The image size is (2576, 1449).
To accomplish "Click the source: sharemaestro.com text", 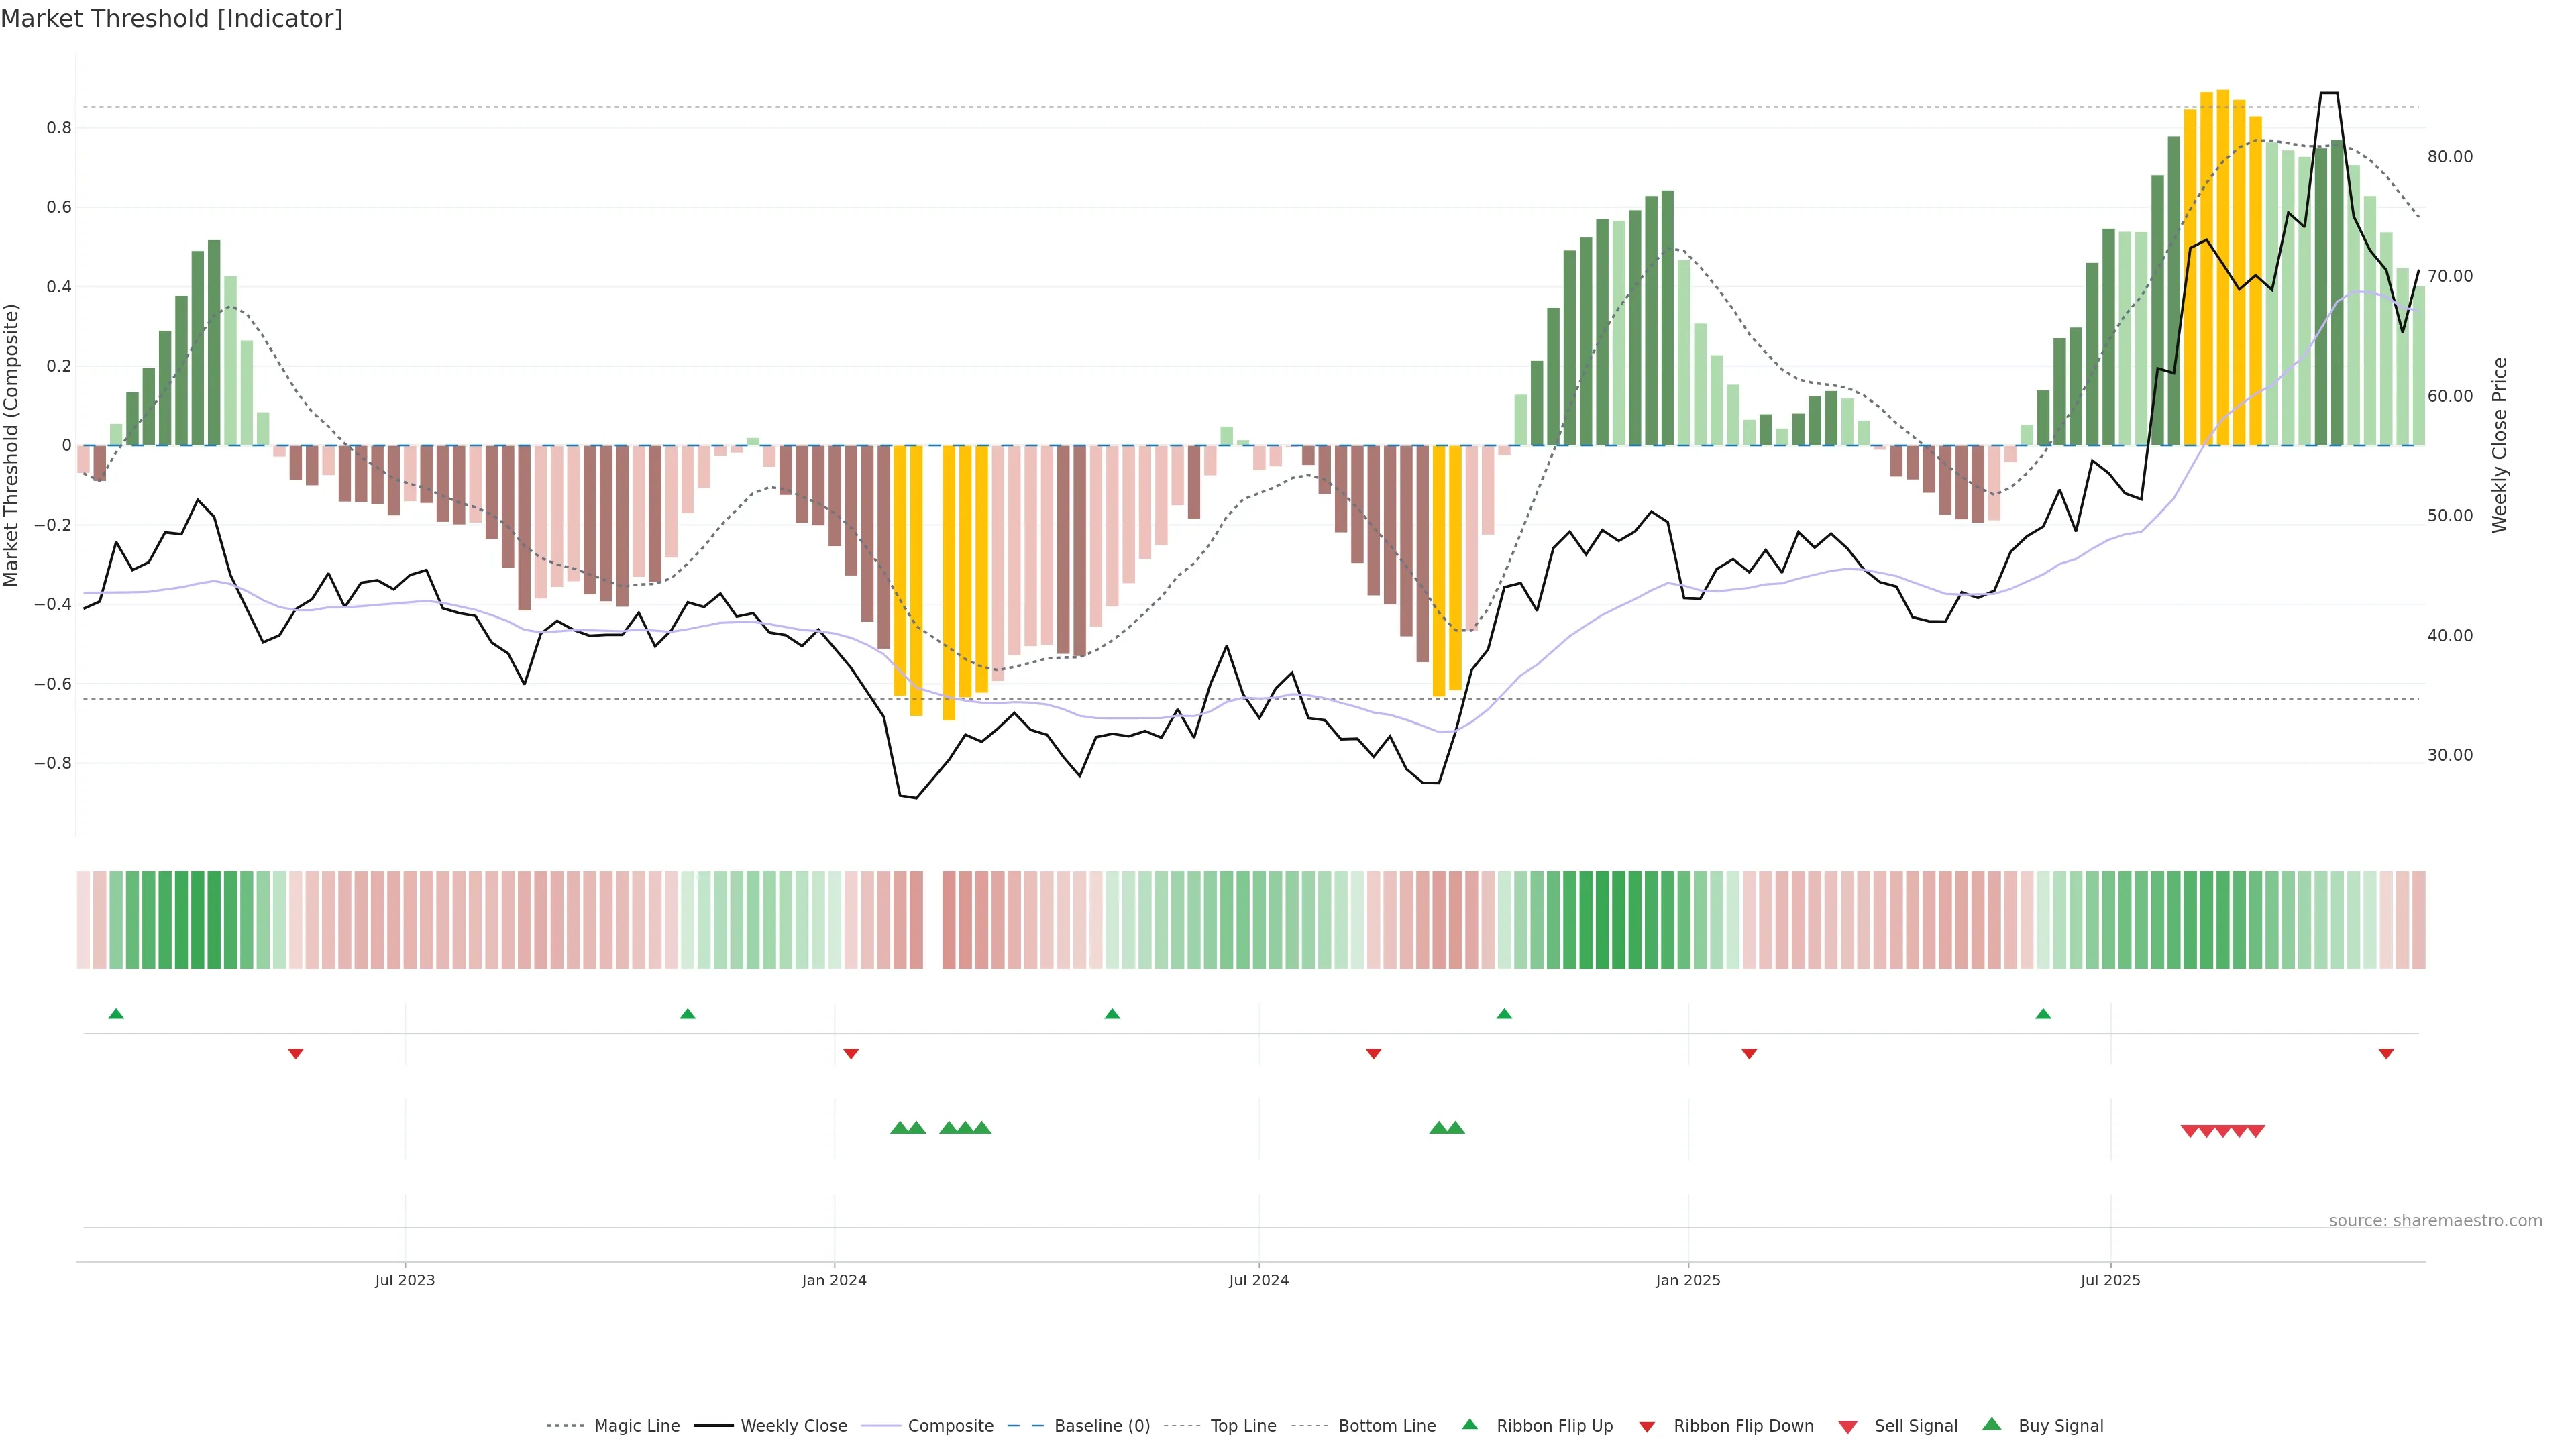I will click(2435, 1221).
